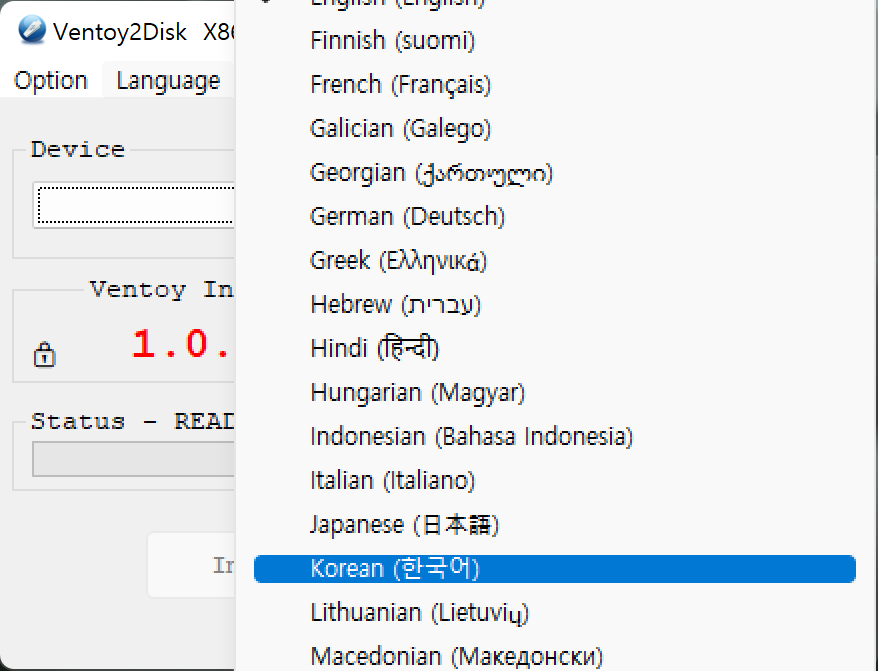Select Hindi language entry
The height and width of the screenshot is (671, 878).
tap(554, 349)
